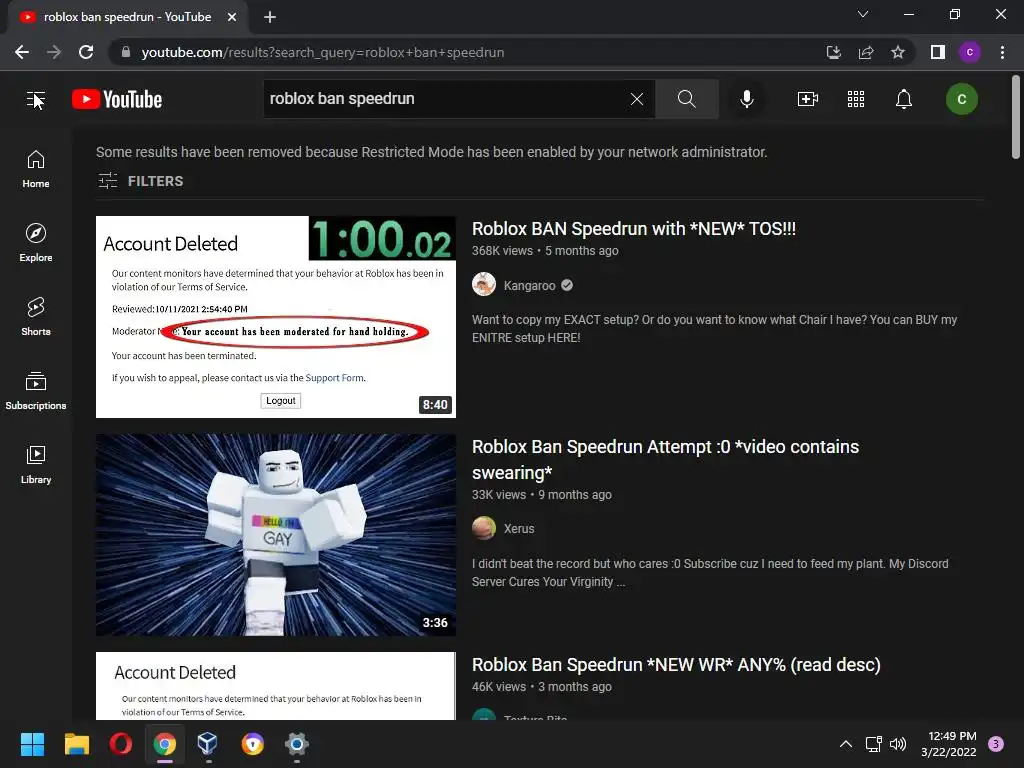Open the clock showing 12:49 PM

click(949, 744)
